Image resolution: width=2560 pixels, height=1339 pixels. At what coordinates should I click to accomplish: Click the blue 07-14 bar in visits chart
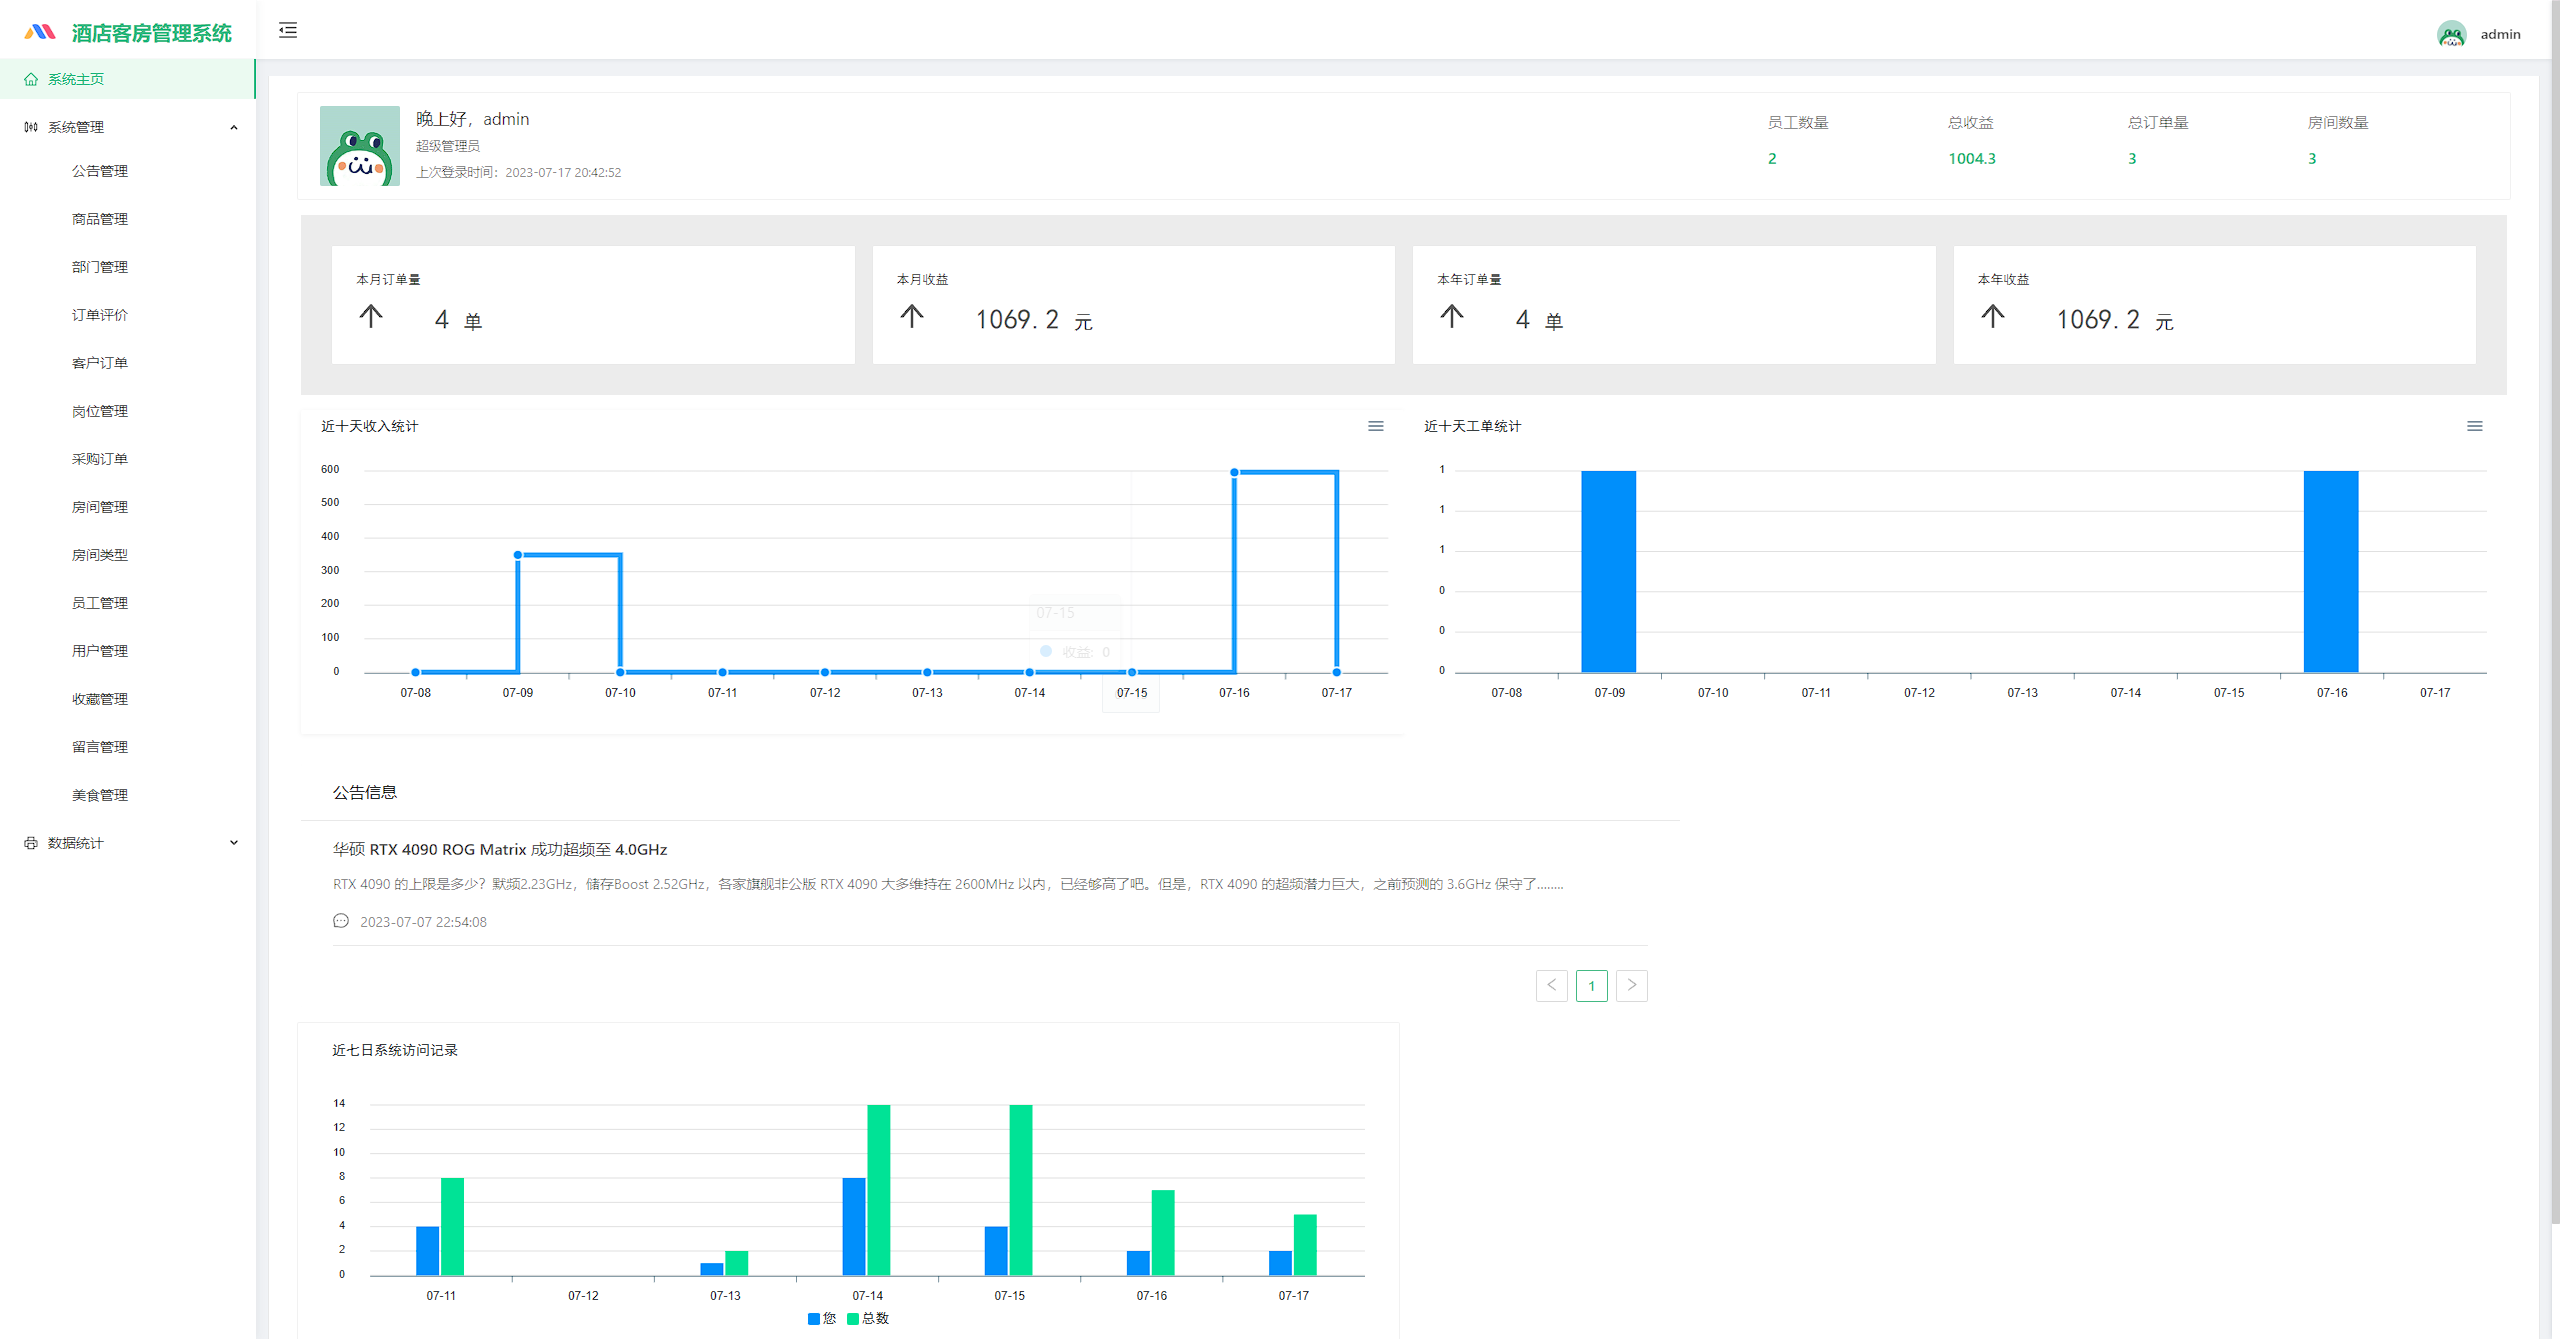(x=854, y=1226)
